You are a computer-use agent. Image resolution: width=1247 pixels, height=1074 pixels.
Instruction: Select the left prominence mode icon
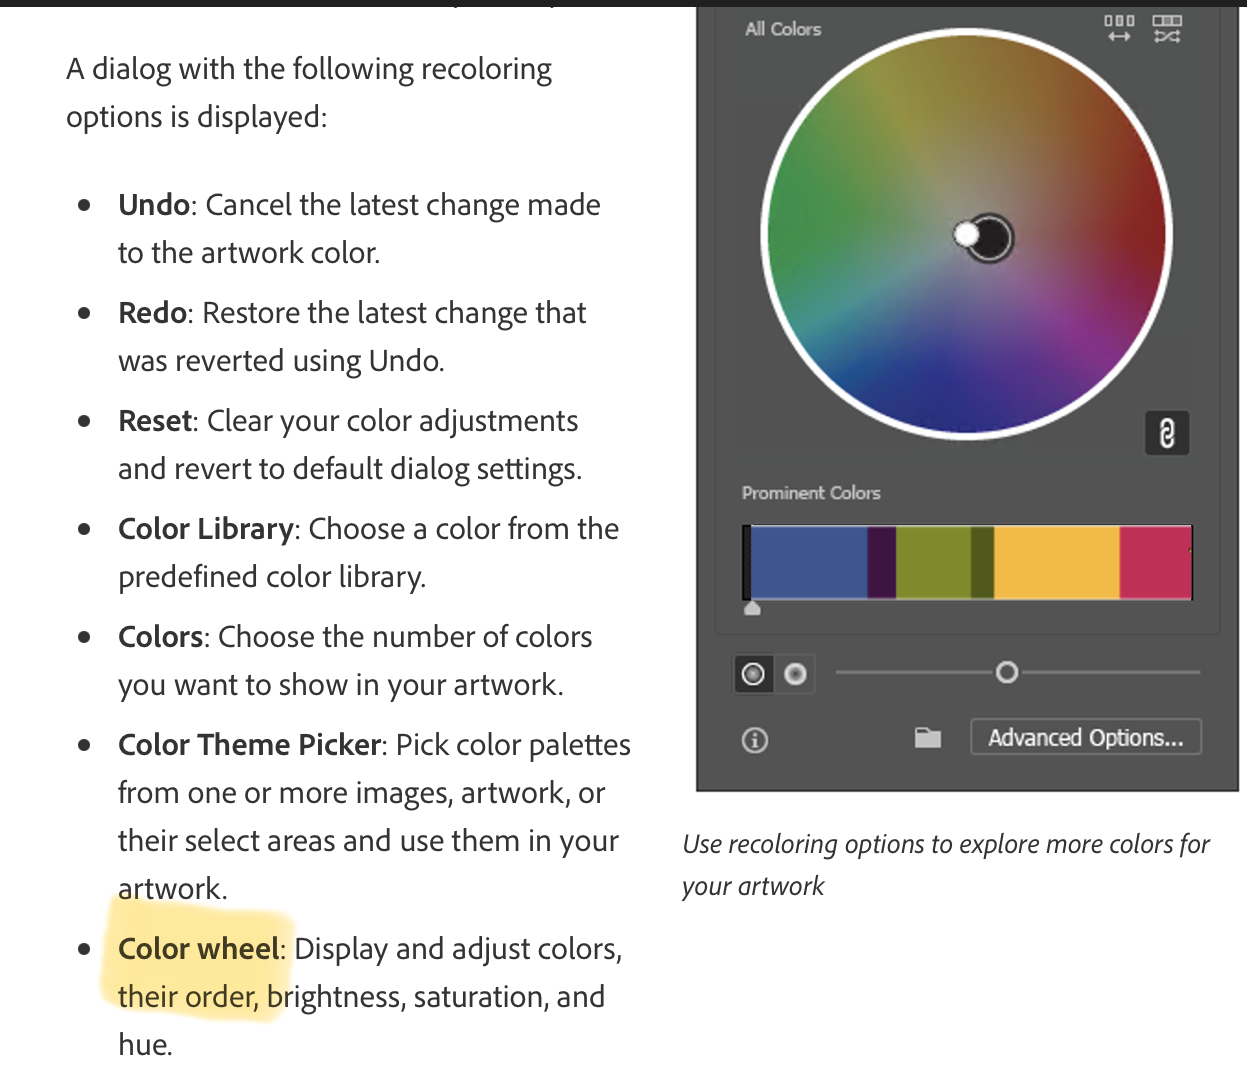pyautogui.click(x=753, y=674)
